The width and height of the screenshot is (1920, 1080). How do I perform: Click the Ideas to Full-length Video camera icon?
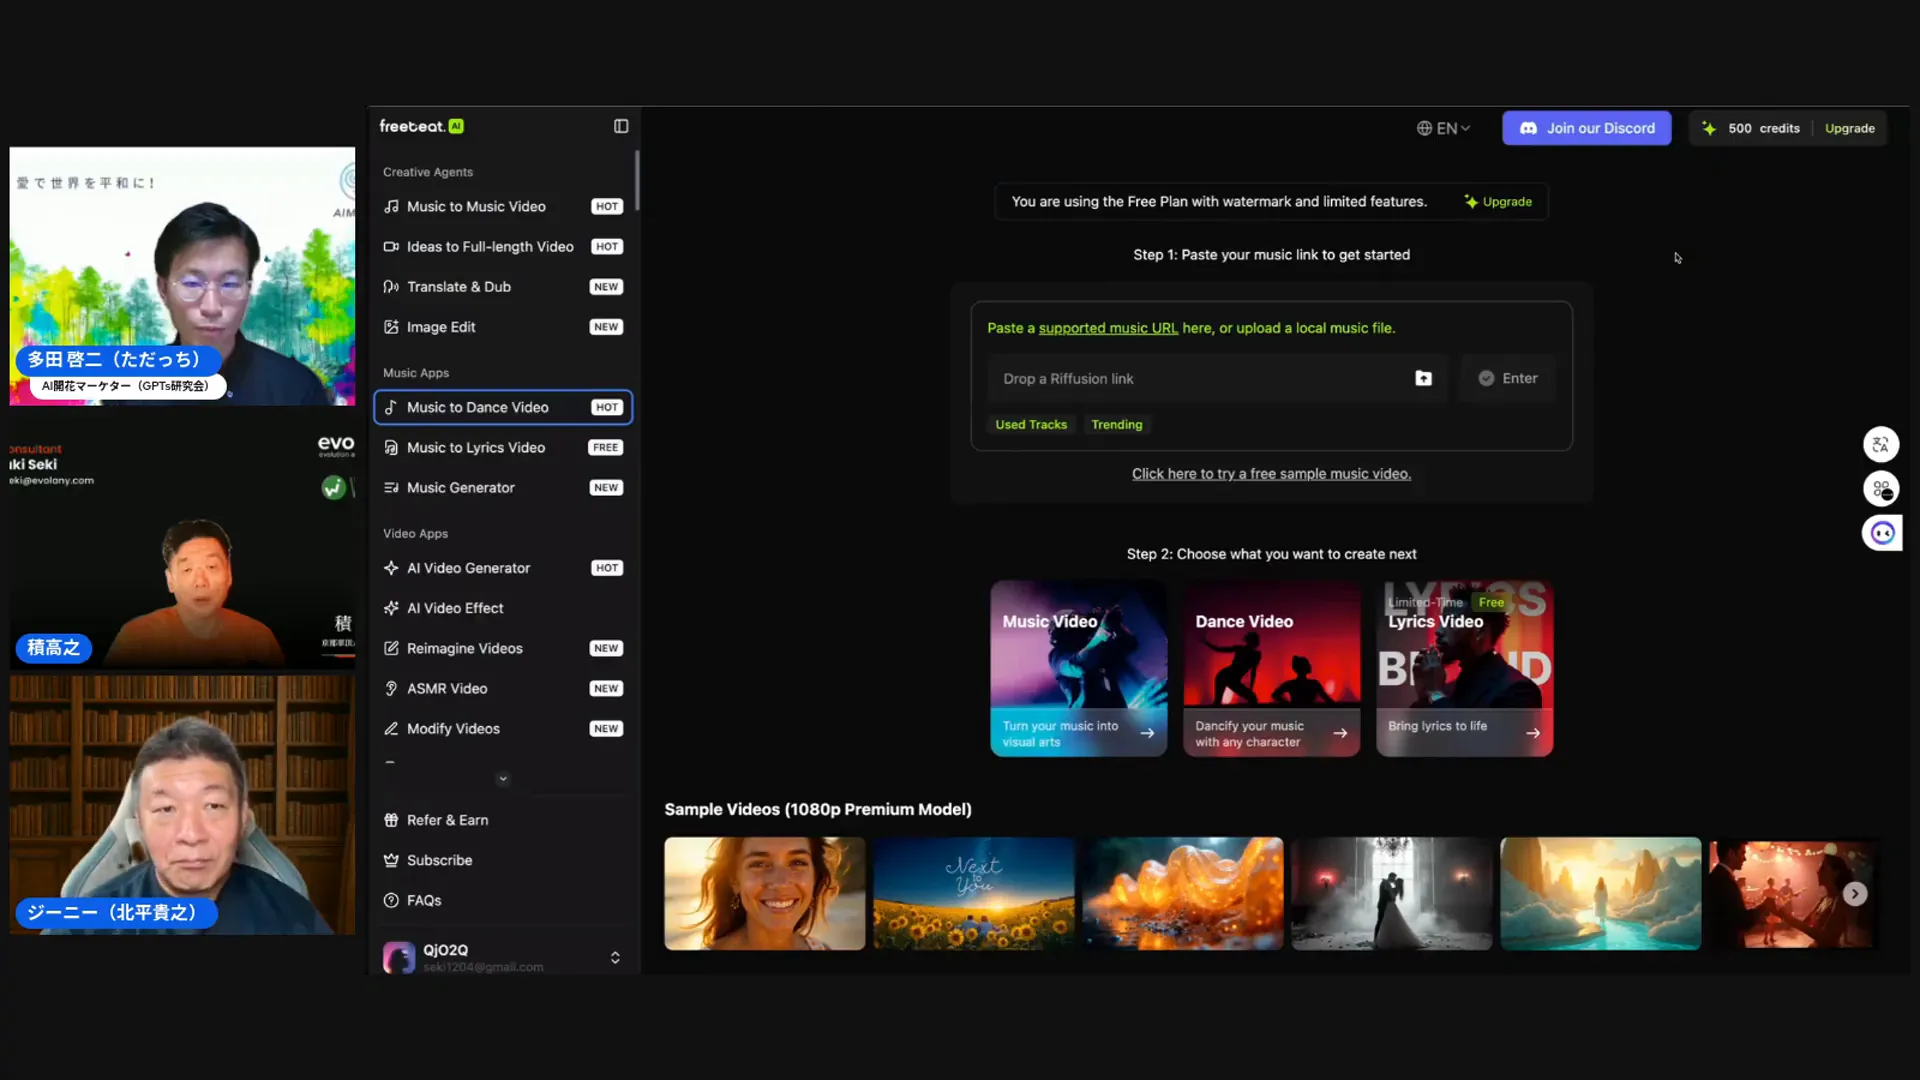click(391, 246)
